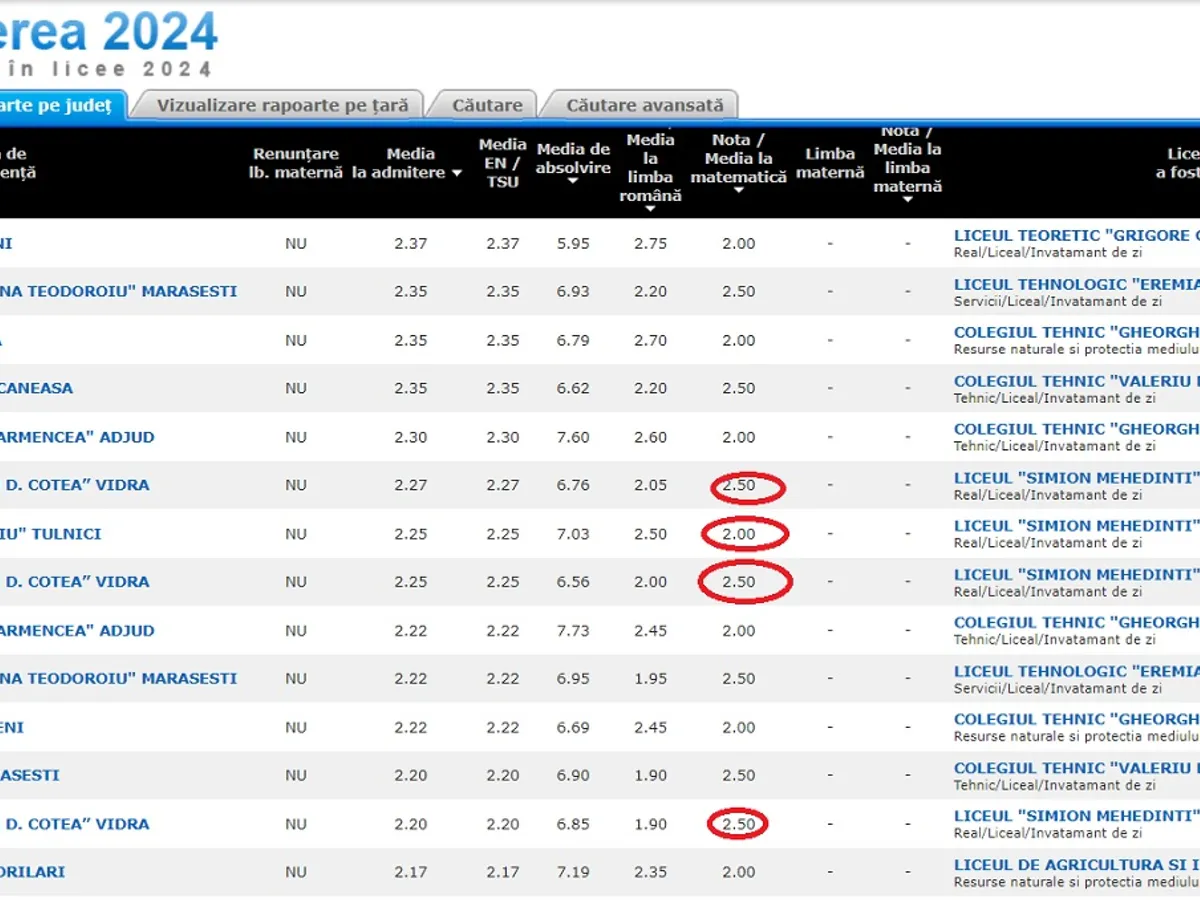Click sort arrow under Media de absolvire

[x=573, y=183]
